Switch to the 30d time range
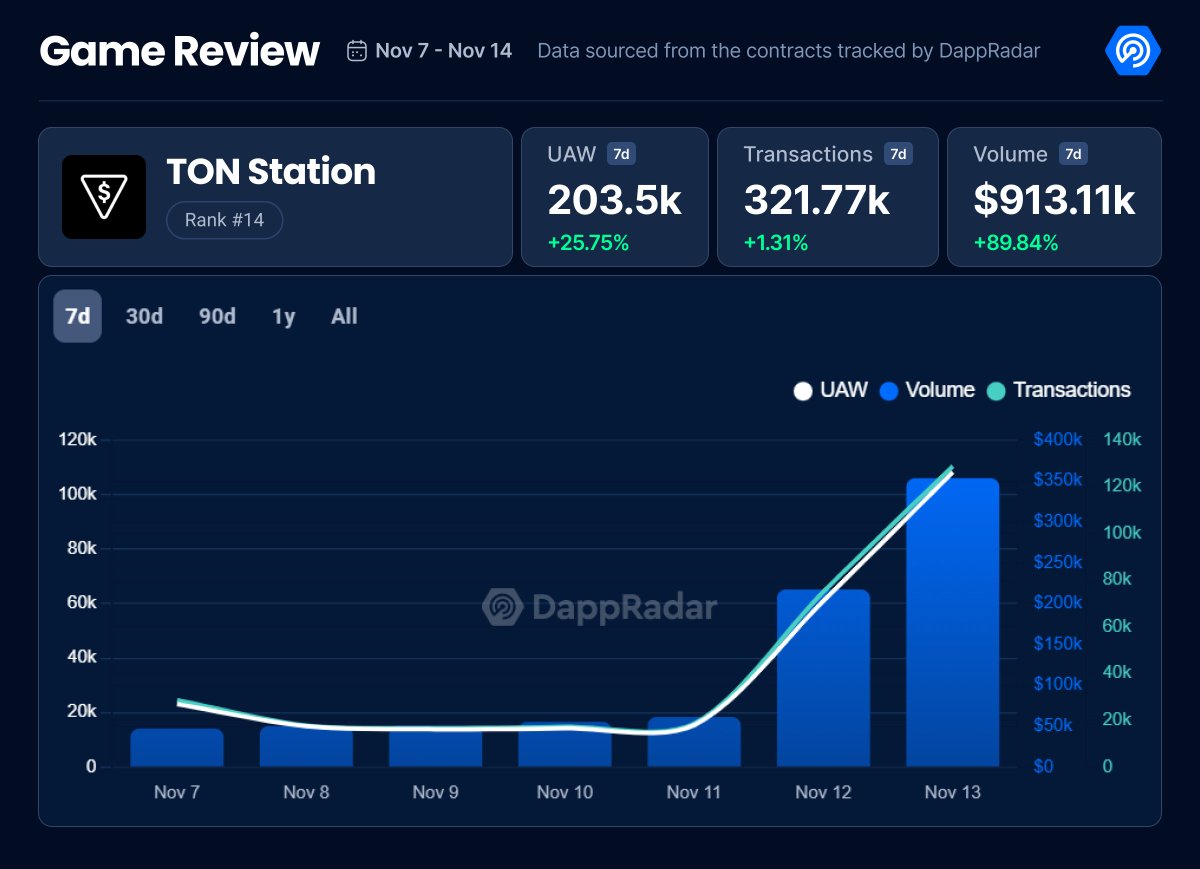The image size is (1200, 869). 143,316
